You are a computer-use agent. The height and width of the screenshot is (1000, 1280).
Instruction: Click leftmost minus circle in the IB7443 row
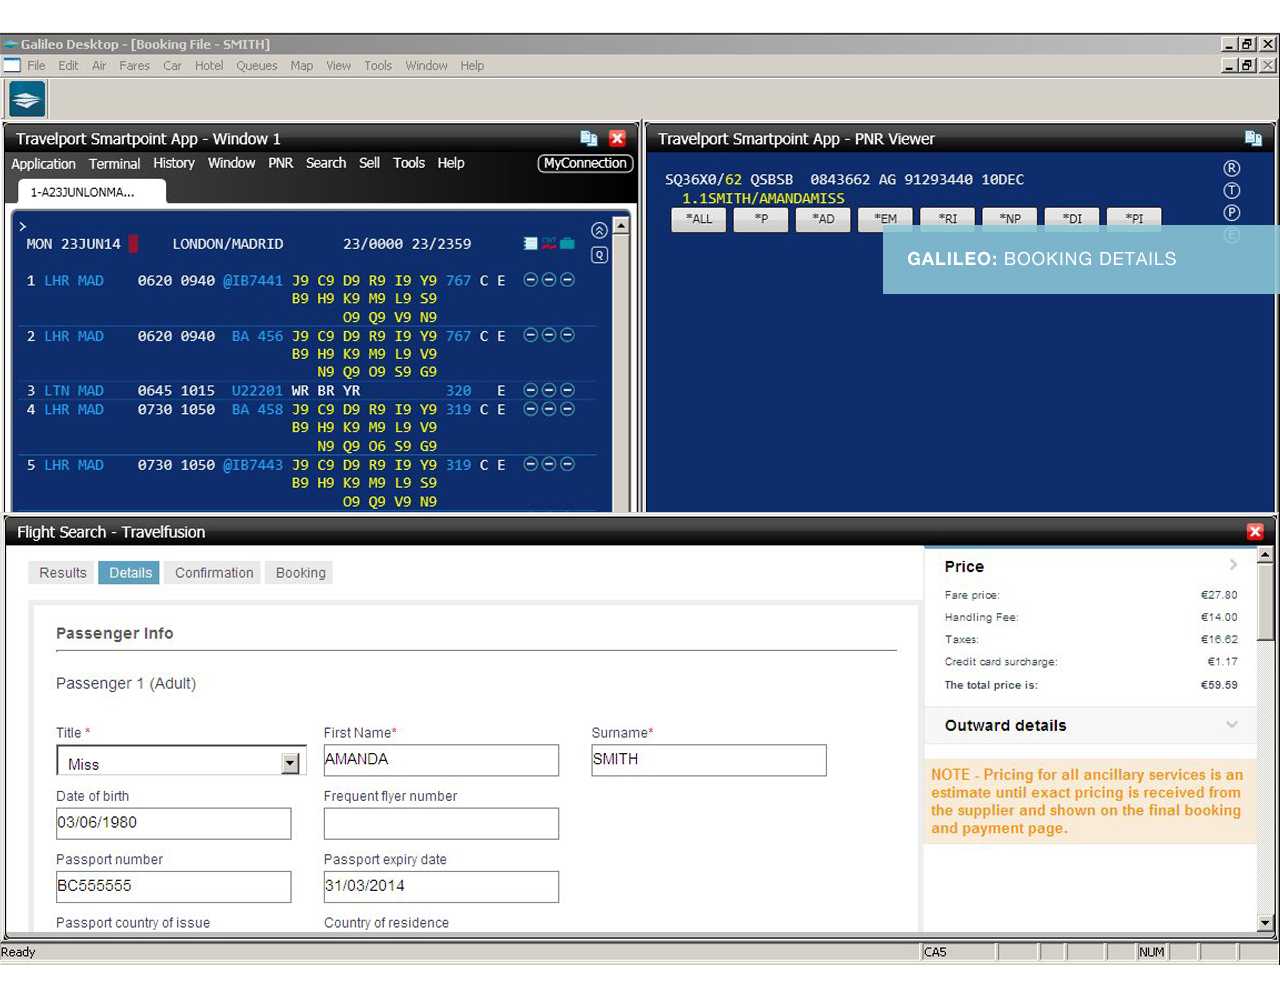tap(531, 464)
